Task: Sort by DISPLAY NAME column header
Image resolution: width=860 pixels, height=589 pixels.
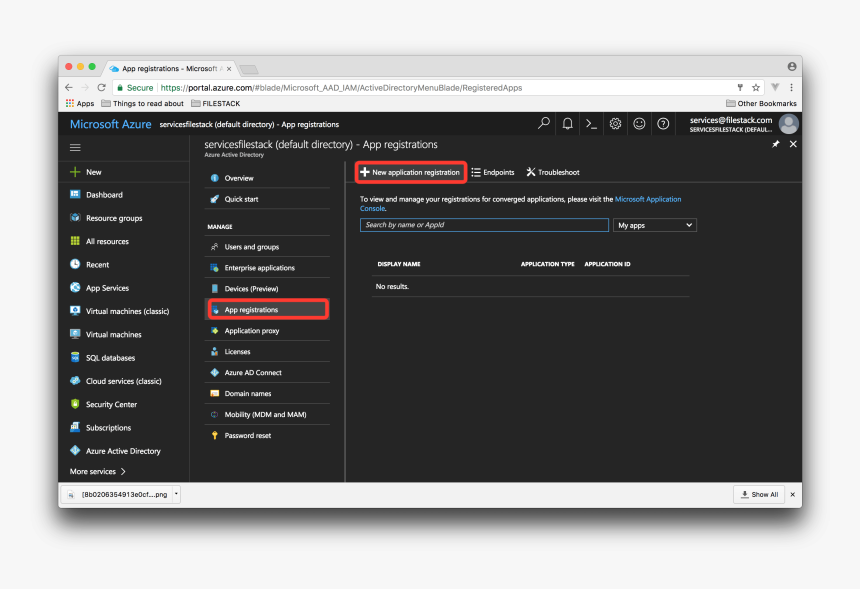Action: coord(399,264)
